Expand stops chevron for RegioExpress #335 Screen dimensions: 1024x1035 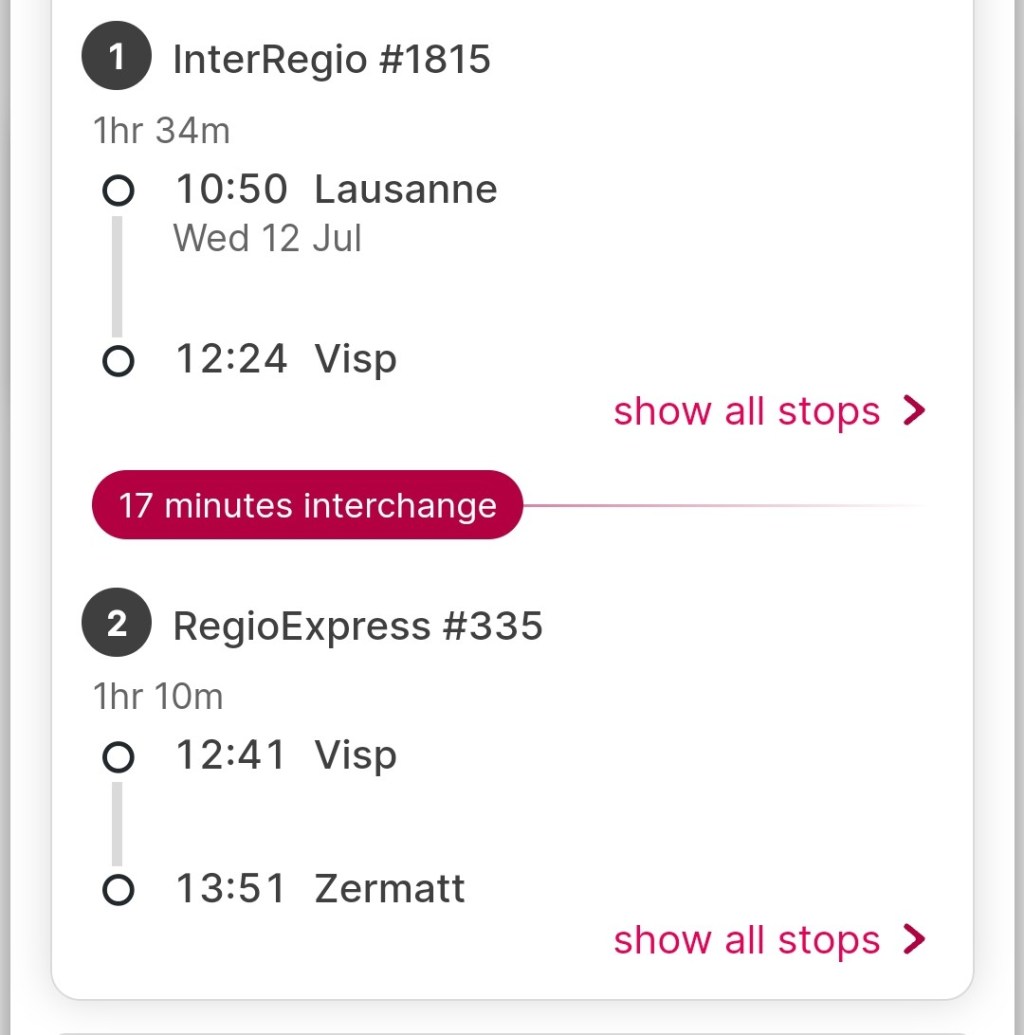(x=914, y=940)
